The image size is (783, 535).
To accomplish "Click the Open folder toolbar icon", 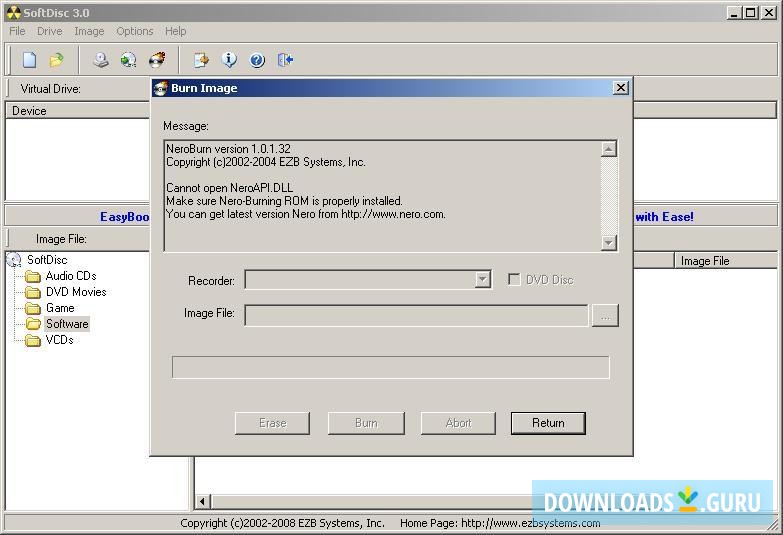I will click(x=57, y=60).
